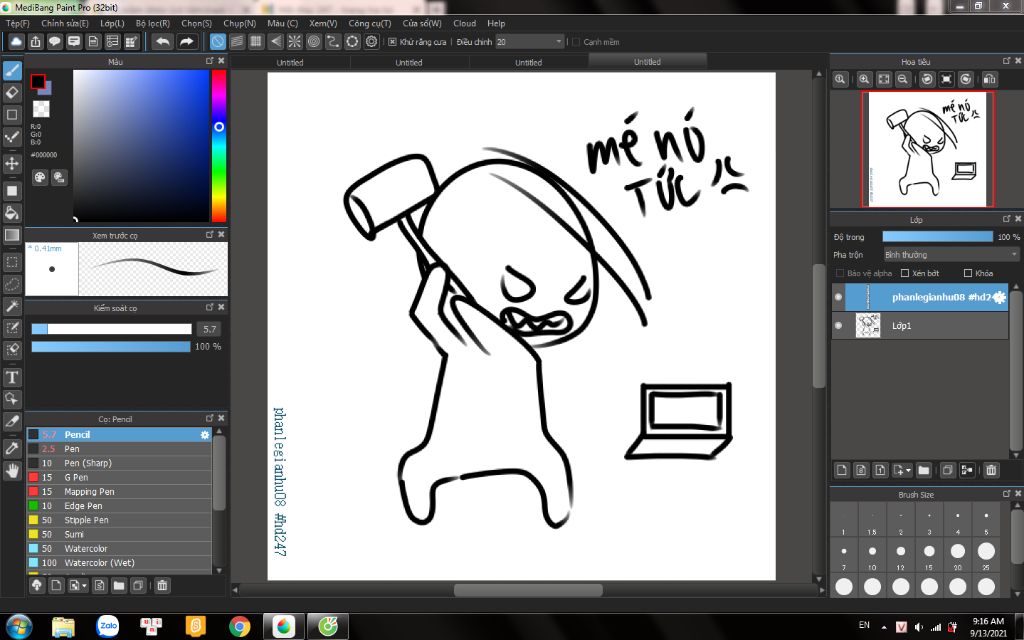Enable the curve snap guide

(x=333, y=42)
